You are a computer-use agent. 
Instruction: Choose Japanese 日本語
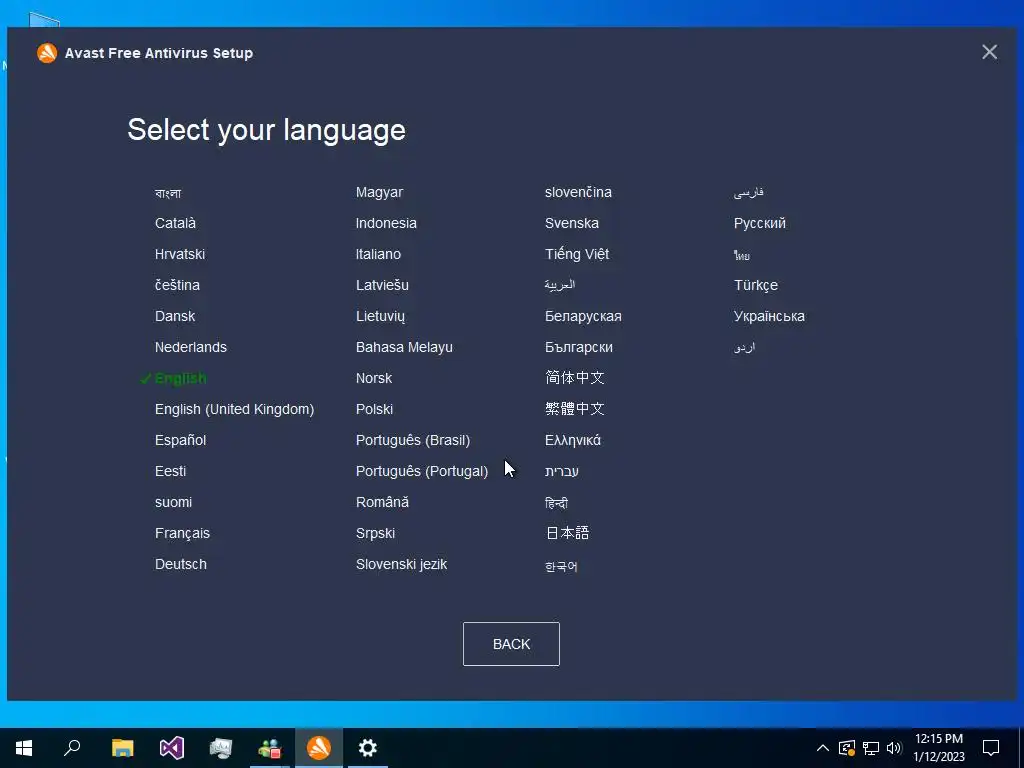pos(567,533)
